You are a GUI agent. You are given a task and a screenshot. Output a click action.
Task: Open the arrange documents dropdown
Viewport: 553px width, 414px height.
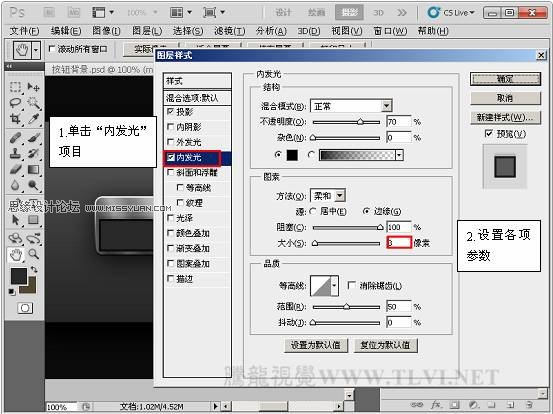[x=189, y=13]
